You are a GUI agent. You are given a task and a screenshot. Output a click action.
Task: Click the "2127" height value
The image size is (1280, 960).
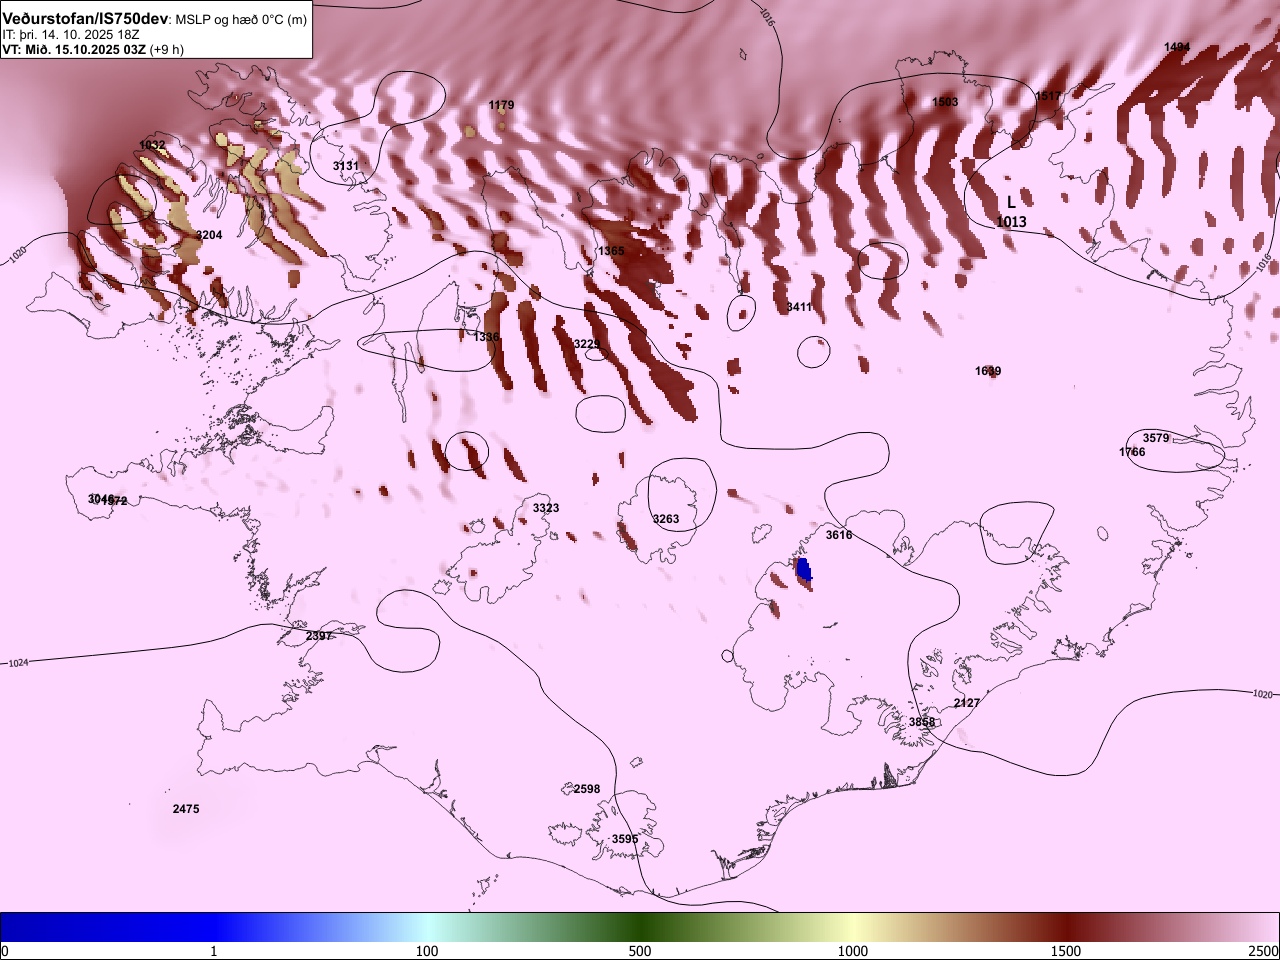967,703
